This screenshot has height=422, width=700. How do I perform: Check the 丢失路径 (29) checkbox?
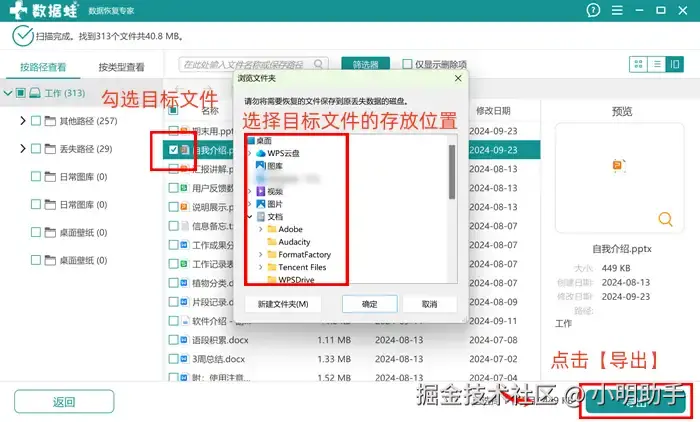click(x=36, y=148)
